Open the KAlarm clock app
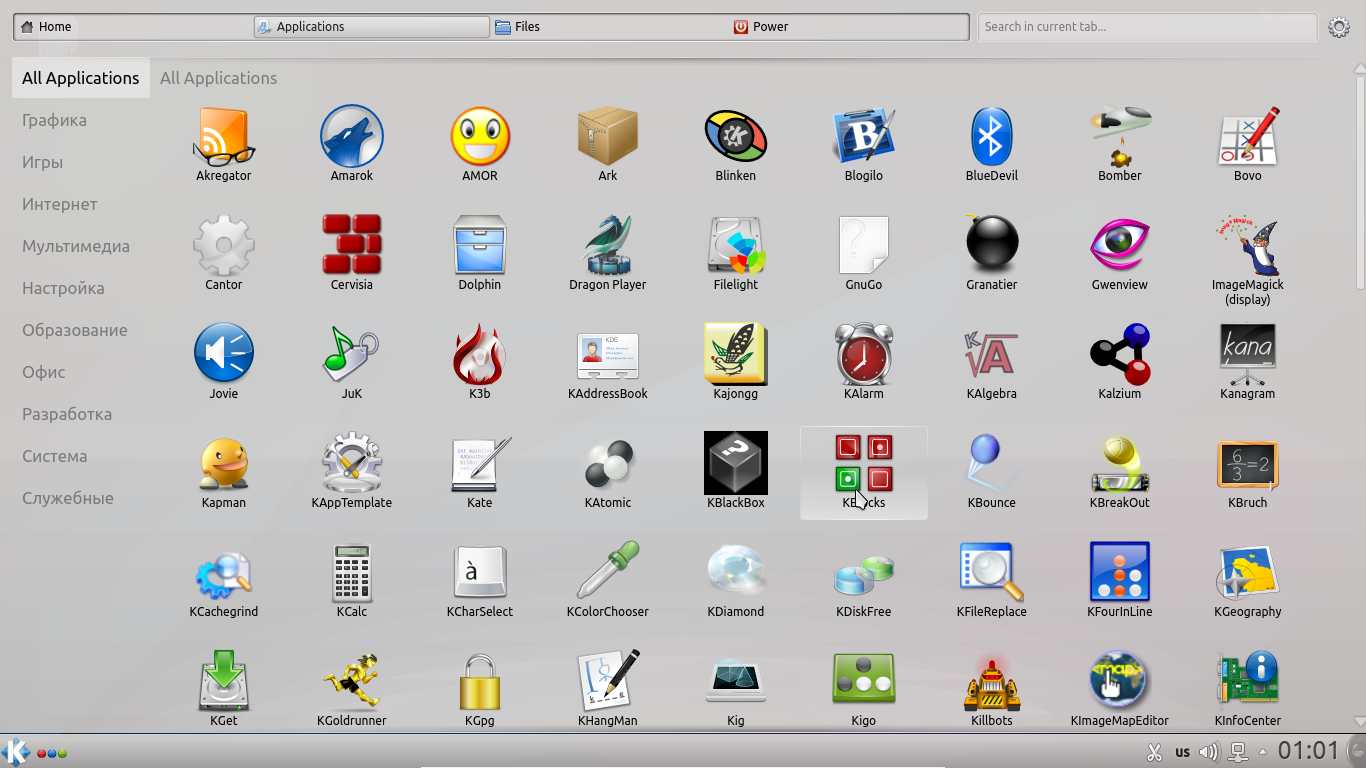Screen dimensions: 1366x768 coord(864,363)
